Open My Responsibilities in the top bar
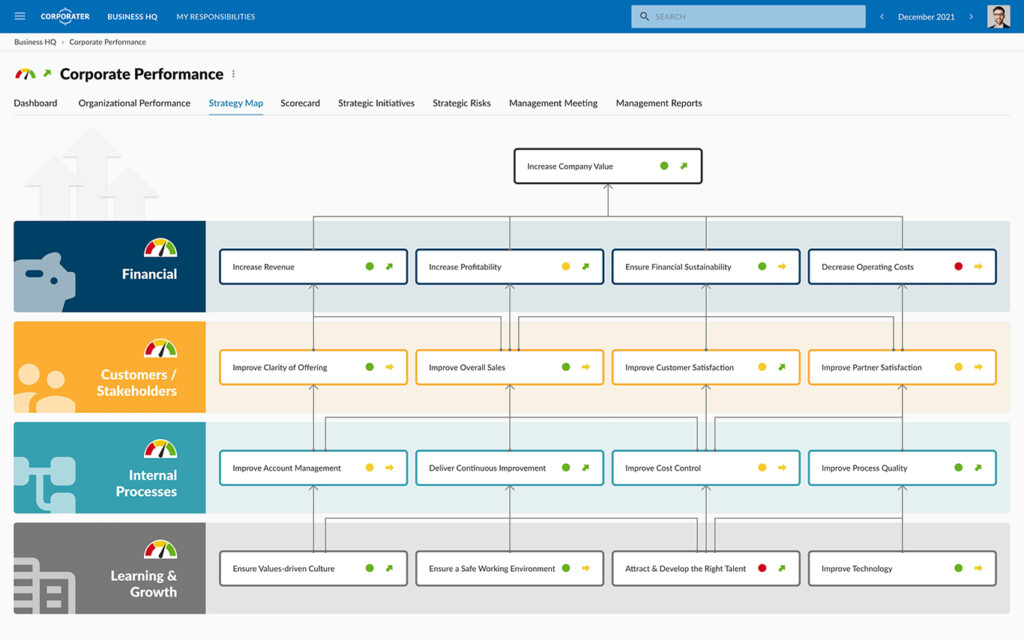The width and height of the screenshot is (1024, 640). 214,16
